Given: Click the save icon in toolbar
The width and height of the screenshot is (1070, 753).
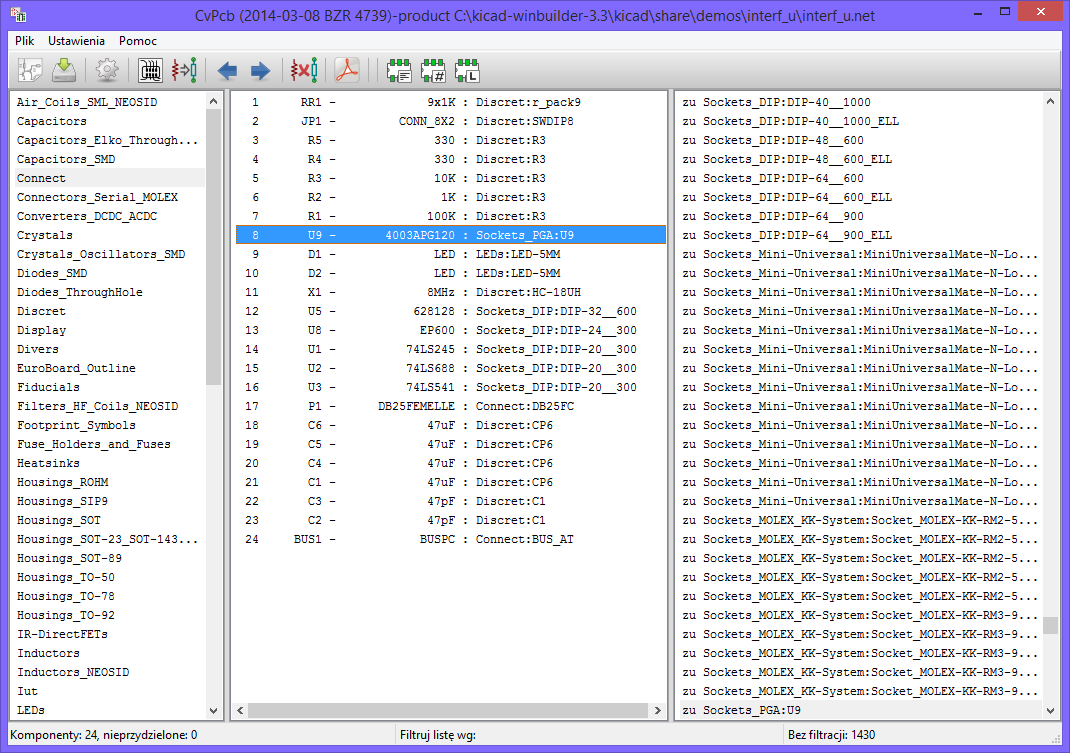Looking at the screenshot, I should (x=65, y=70).
